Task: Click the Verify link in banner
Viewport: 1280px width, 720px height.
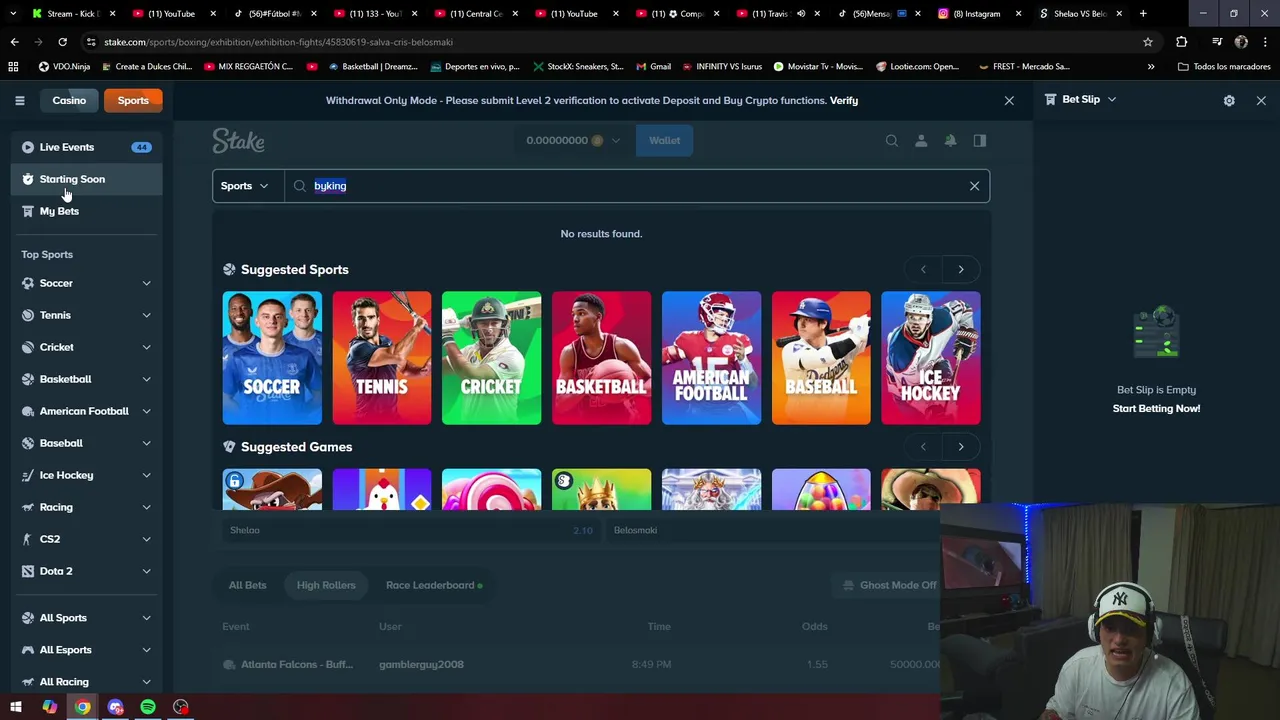Action: coord(844,100)
